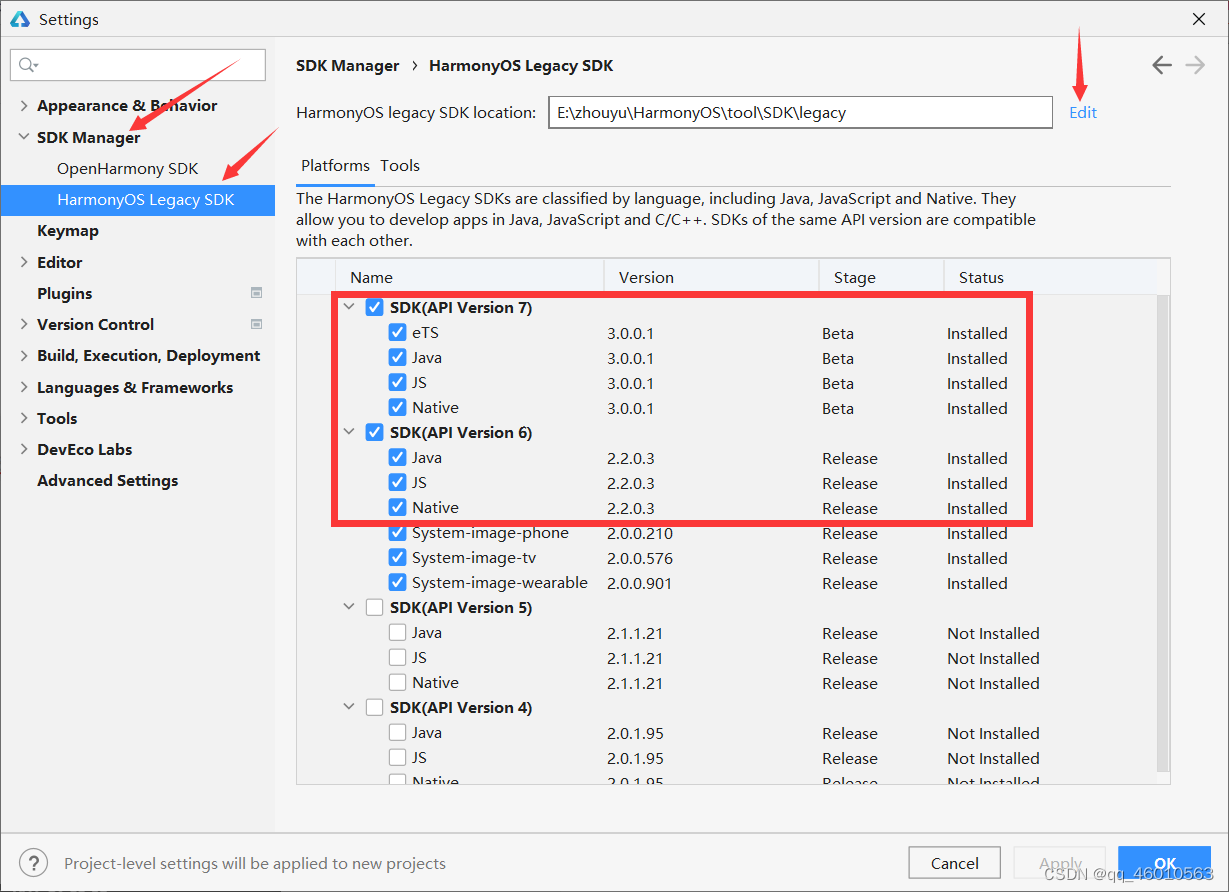Open Plugins settings page
Viewport: 1229px width, 892px height.
[65, 293]
